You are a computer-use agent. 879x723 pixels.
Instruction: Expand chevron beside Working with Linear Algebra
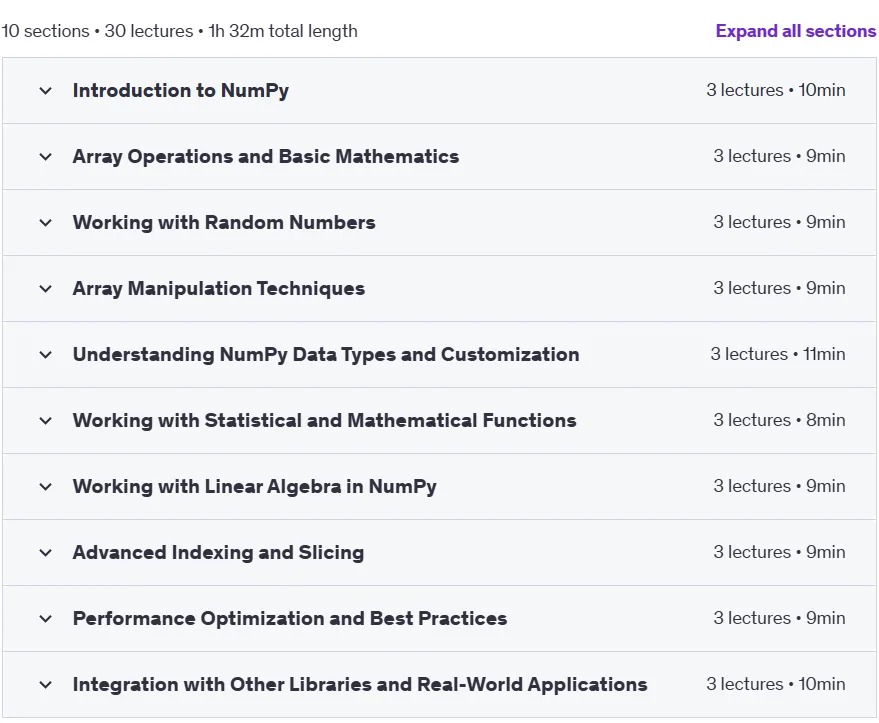tap(45, 487)
